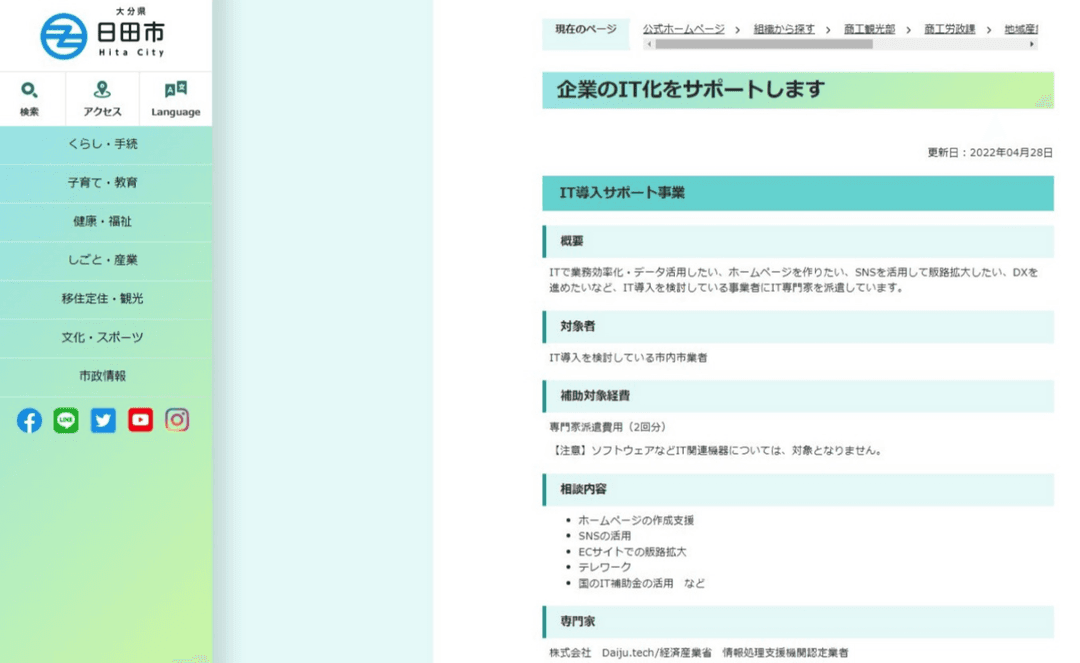
Task: Click the breadcrumb scrollbar right arrow
Action: pyautogui.click(x=1032, y=44)
